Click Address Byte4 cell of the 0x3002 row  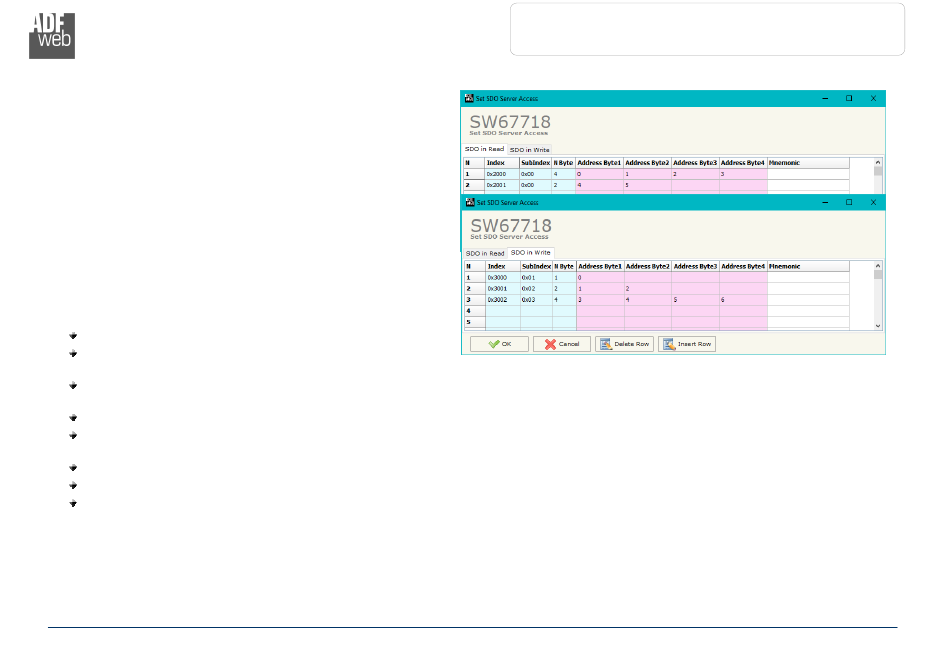743,300
